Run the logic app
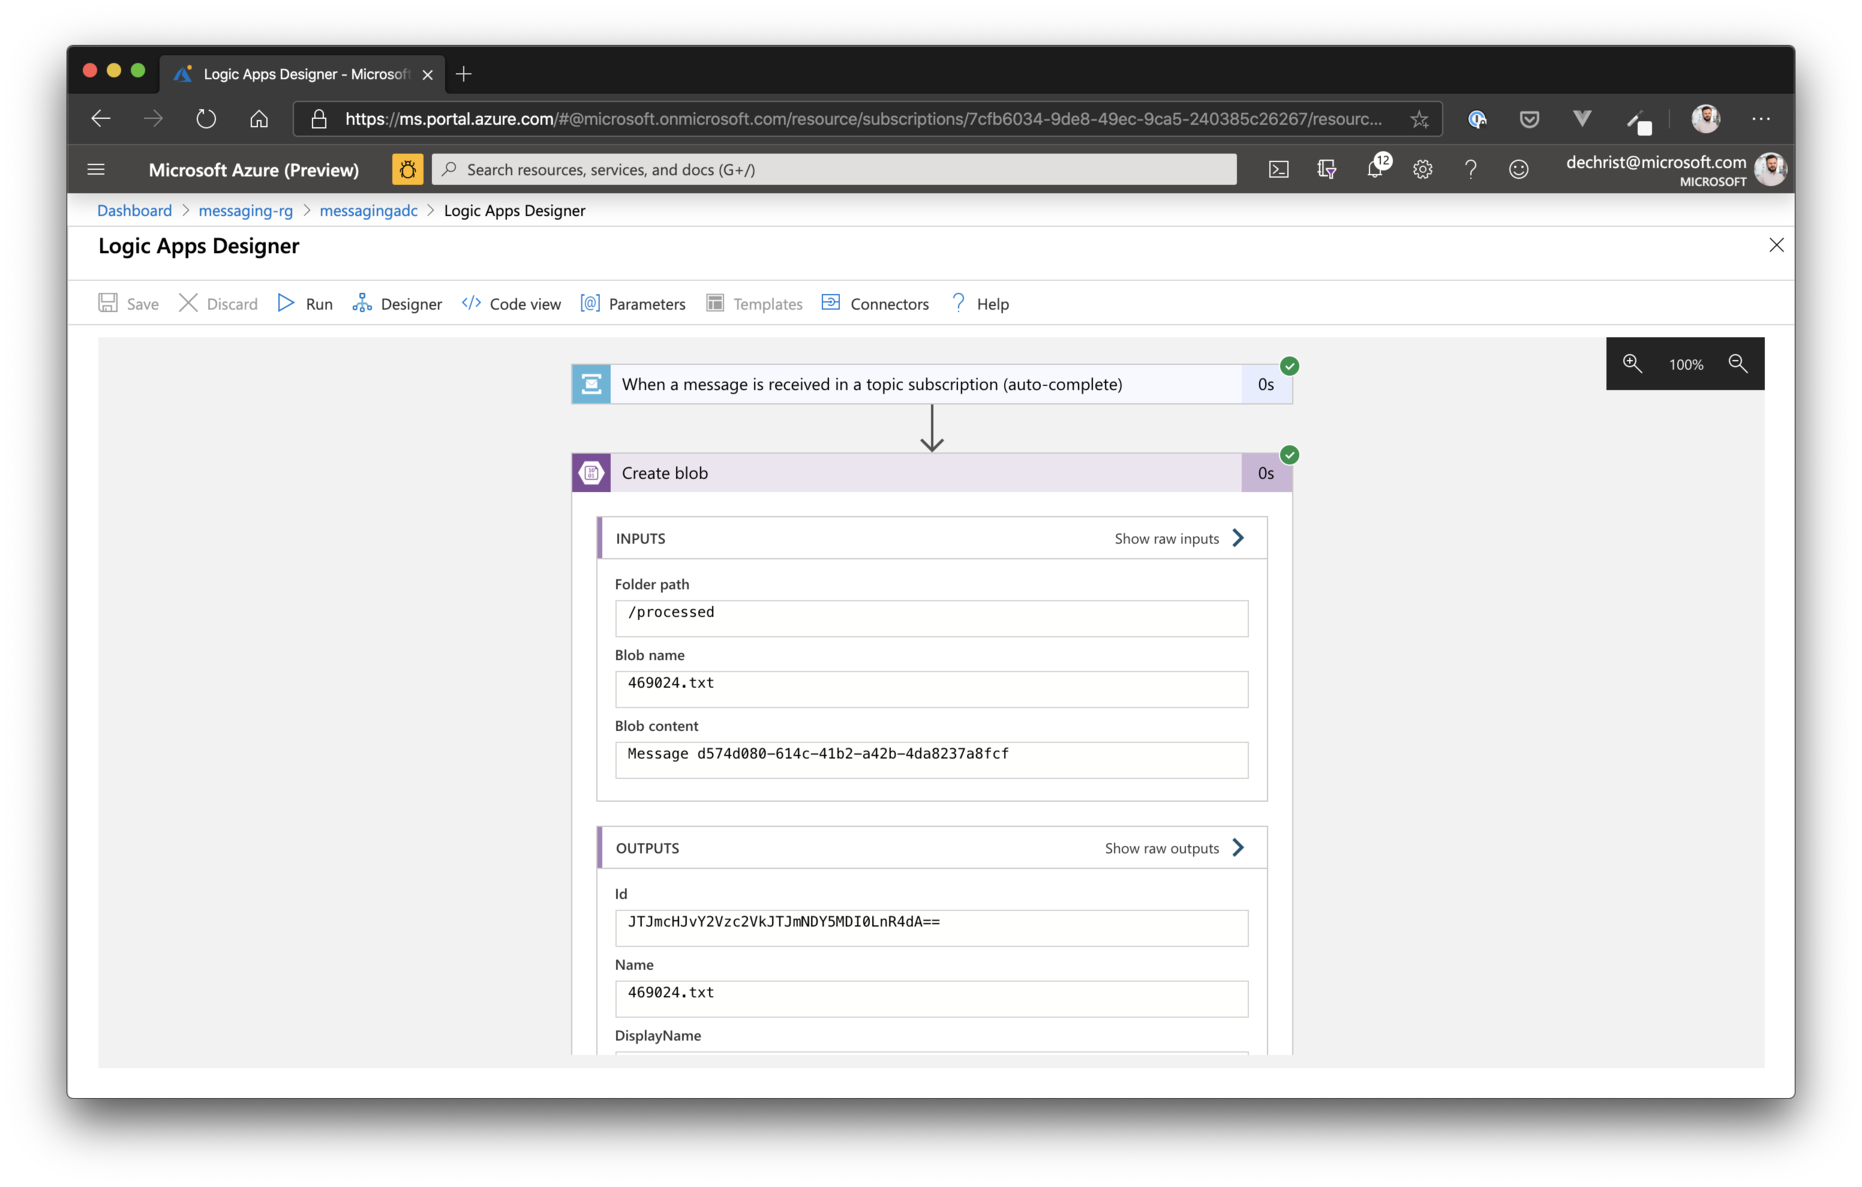The image size is (1862, 1187). pos(305,304)
